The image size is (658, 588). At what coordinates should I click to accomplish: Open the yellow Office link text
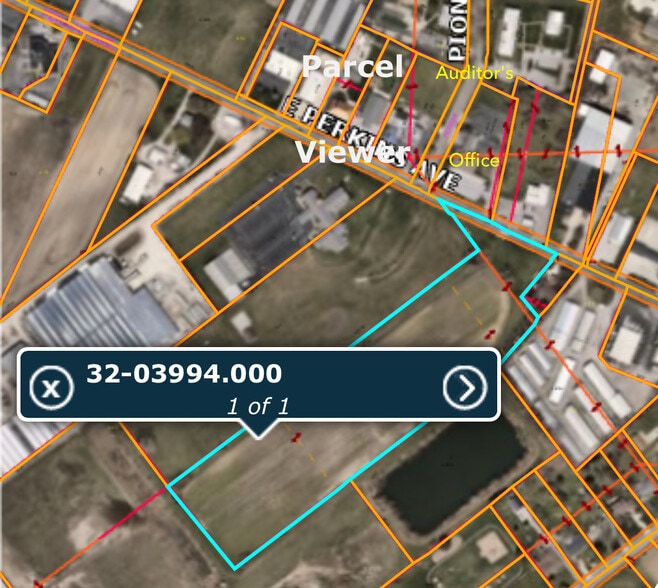coord(474,160)
